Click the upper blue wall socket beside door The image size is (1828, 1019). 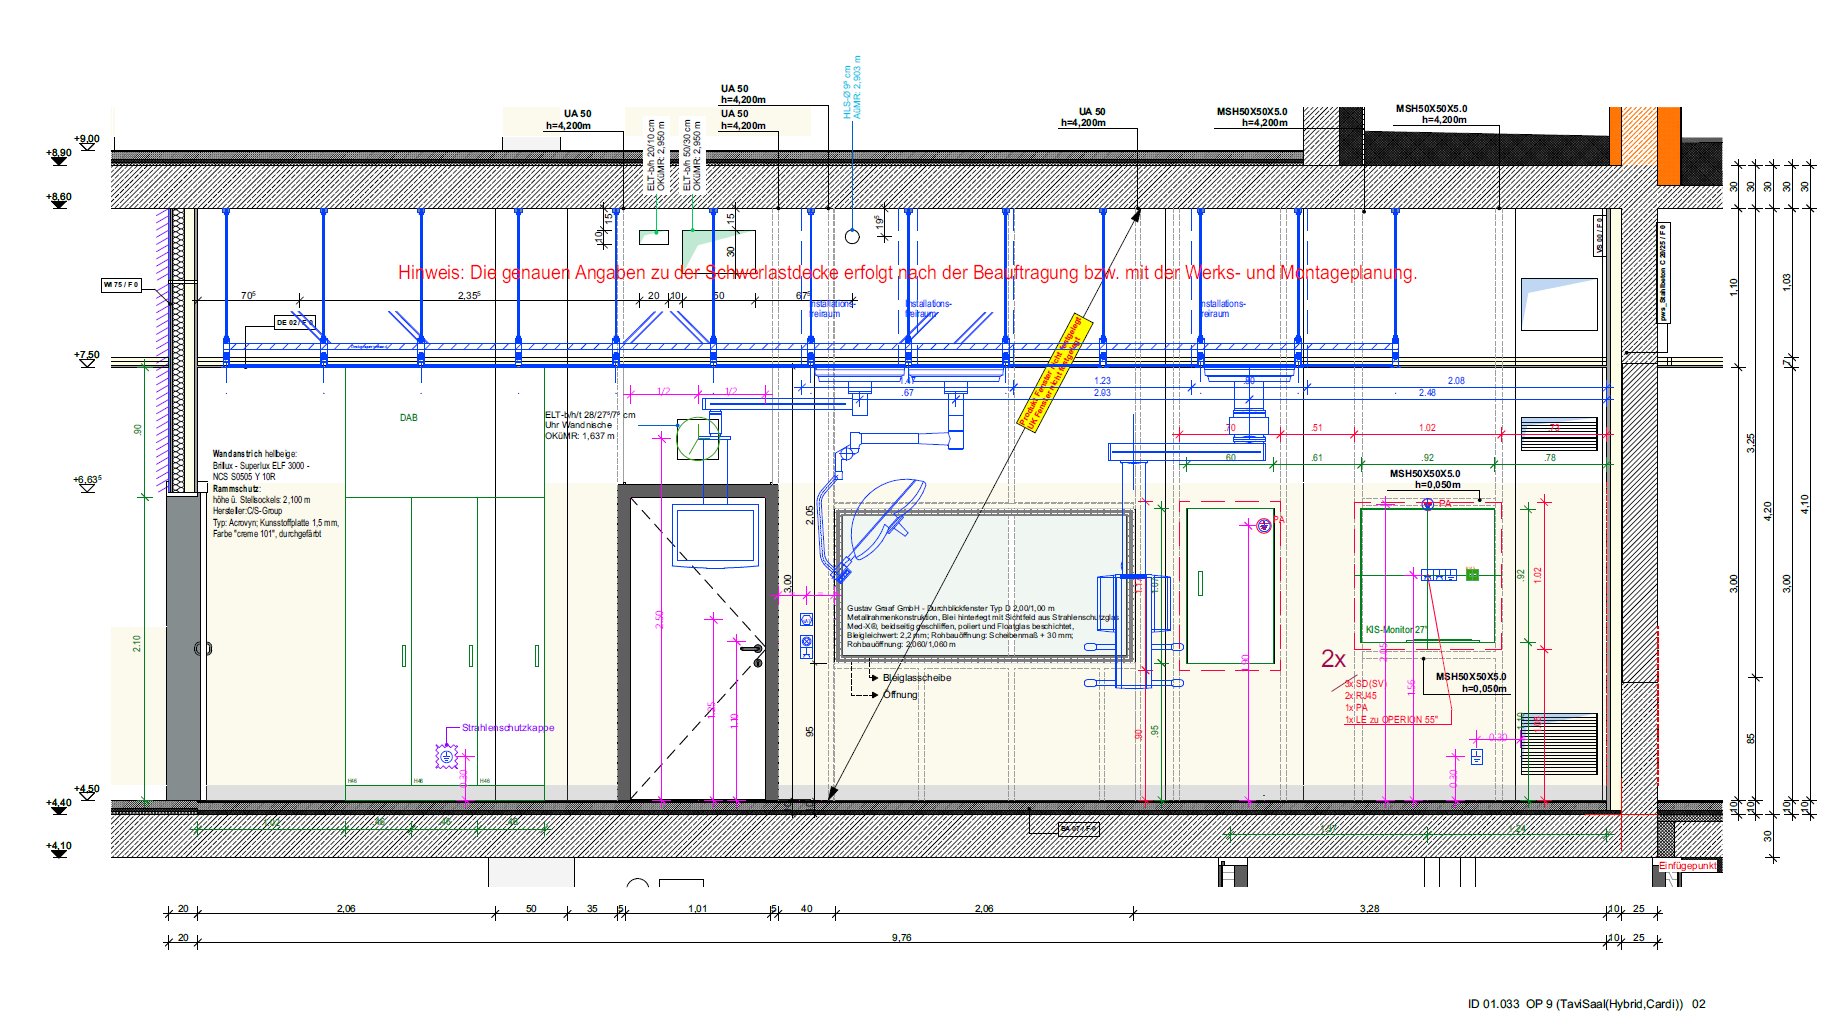807,620
